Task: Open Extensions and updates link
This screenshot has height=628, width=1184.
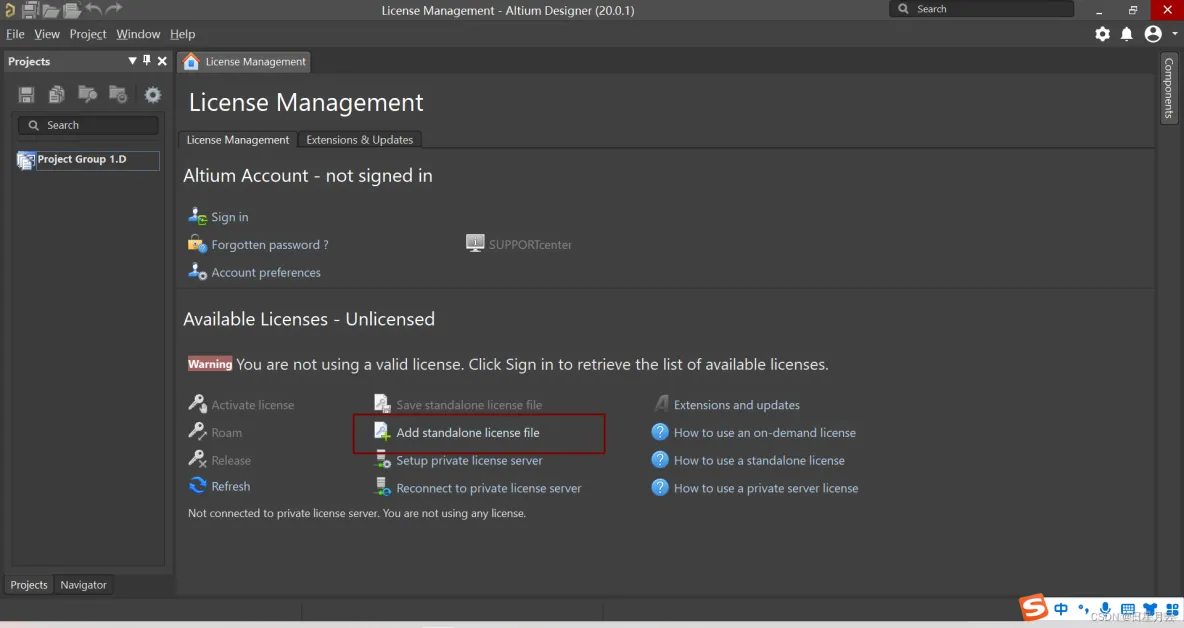Action: coord(736,405)
